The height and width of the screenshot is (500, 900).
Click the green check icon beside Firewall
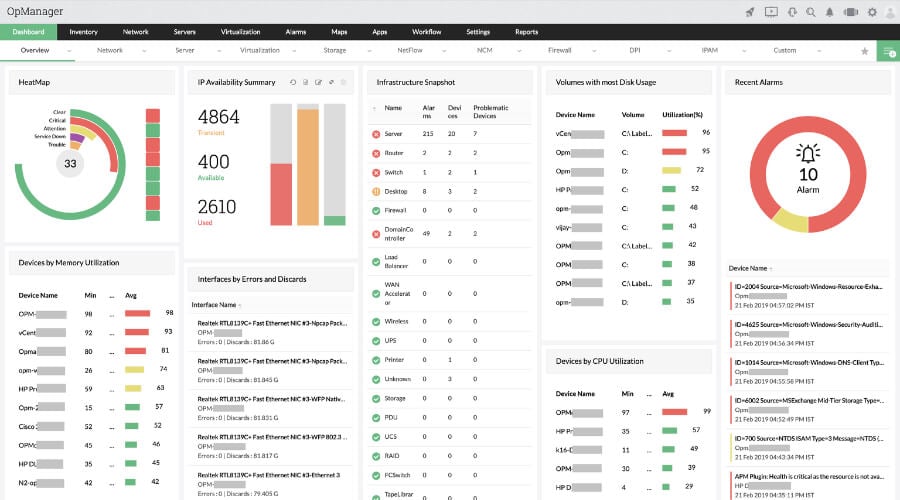tap(376, 211)
